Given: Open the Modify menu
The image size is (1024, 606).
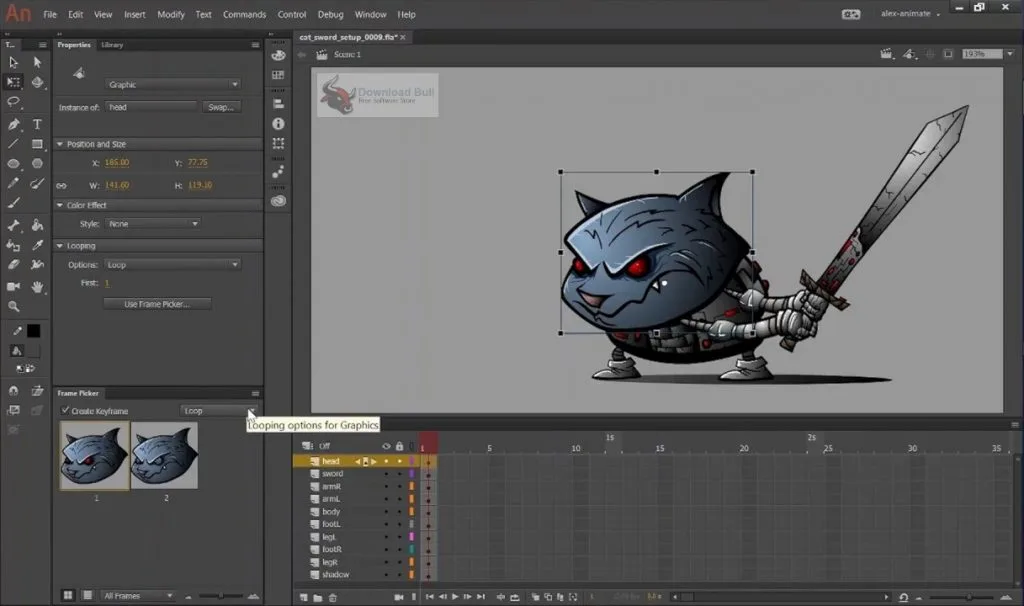Looking at the screenshot, I should coord(171,15).
